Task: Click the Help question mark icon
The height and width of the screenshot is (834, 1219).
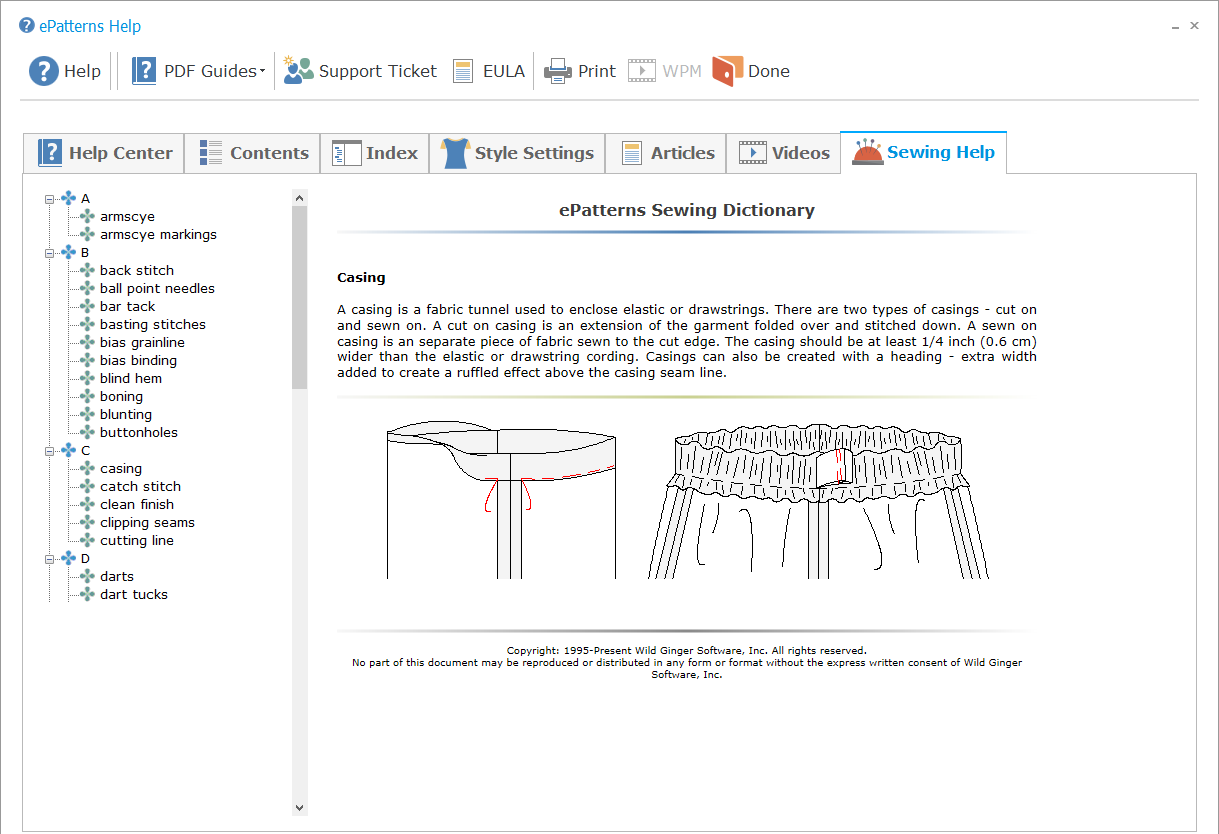Action: (x=44, y=71)
